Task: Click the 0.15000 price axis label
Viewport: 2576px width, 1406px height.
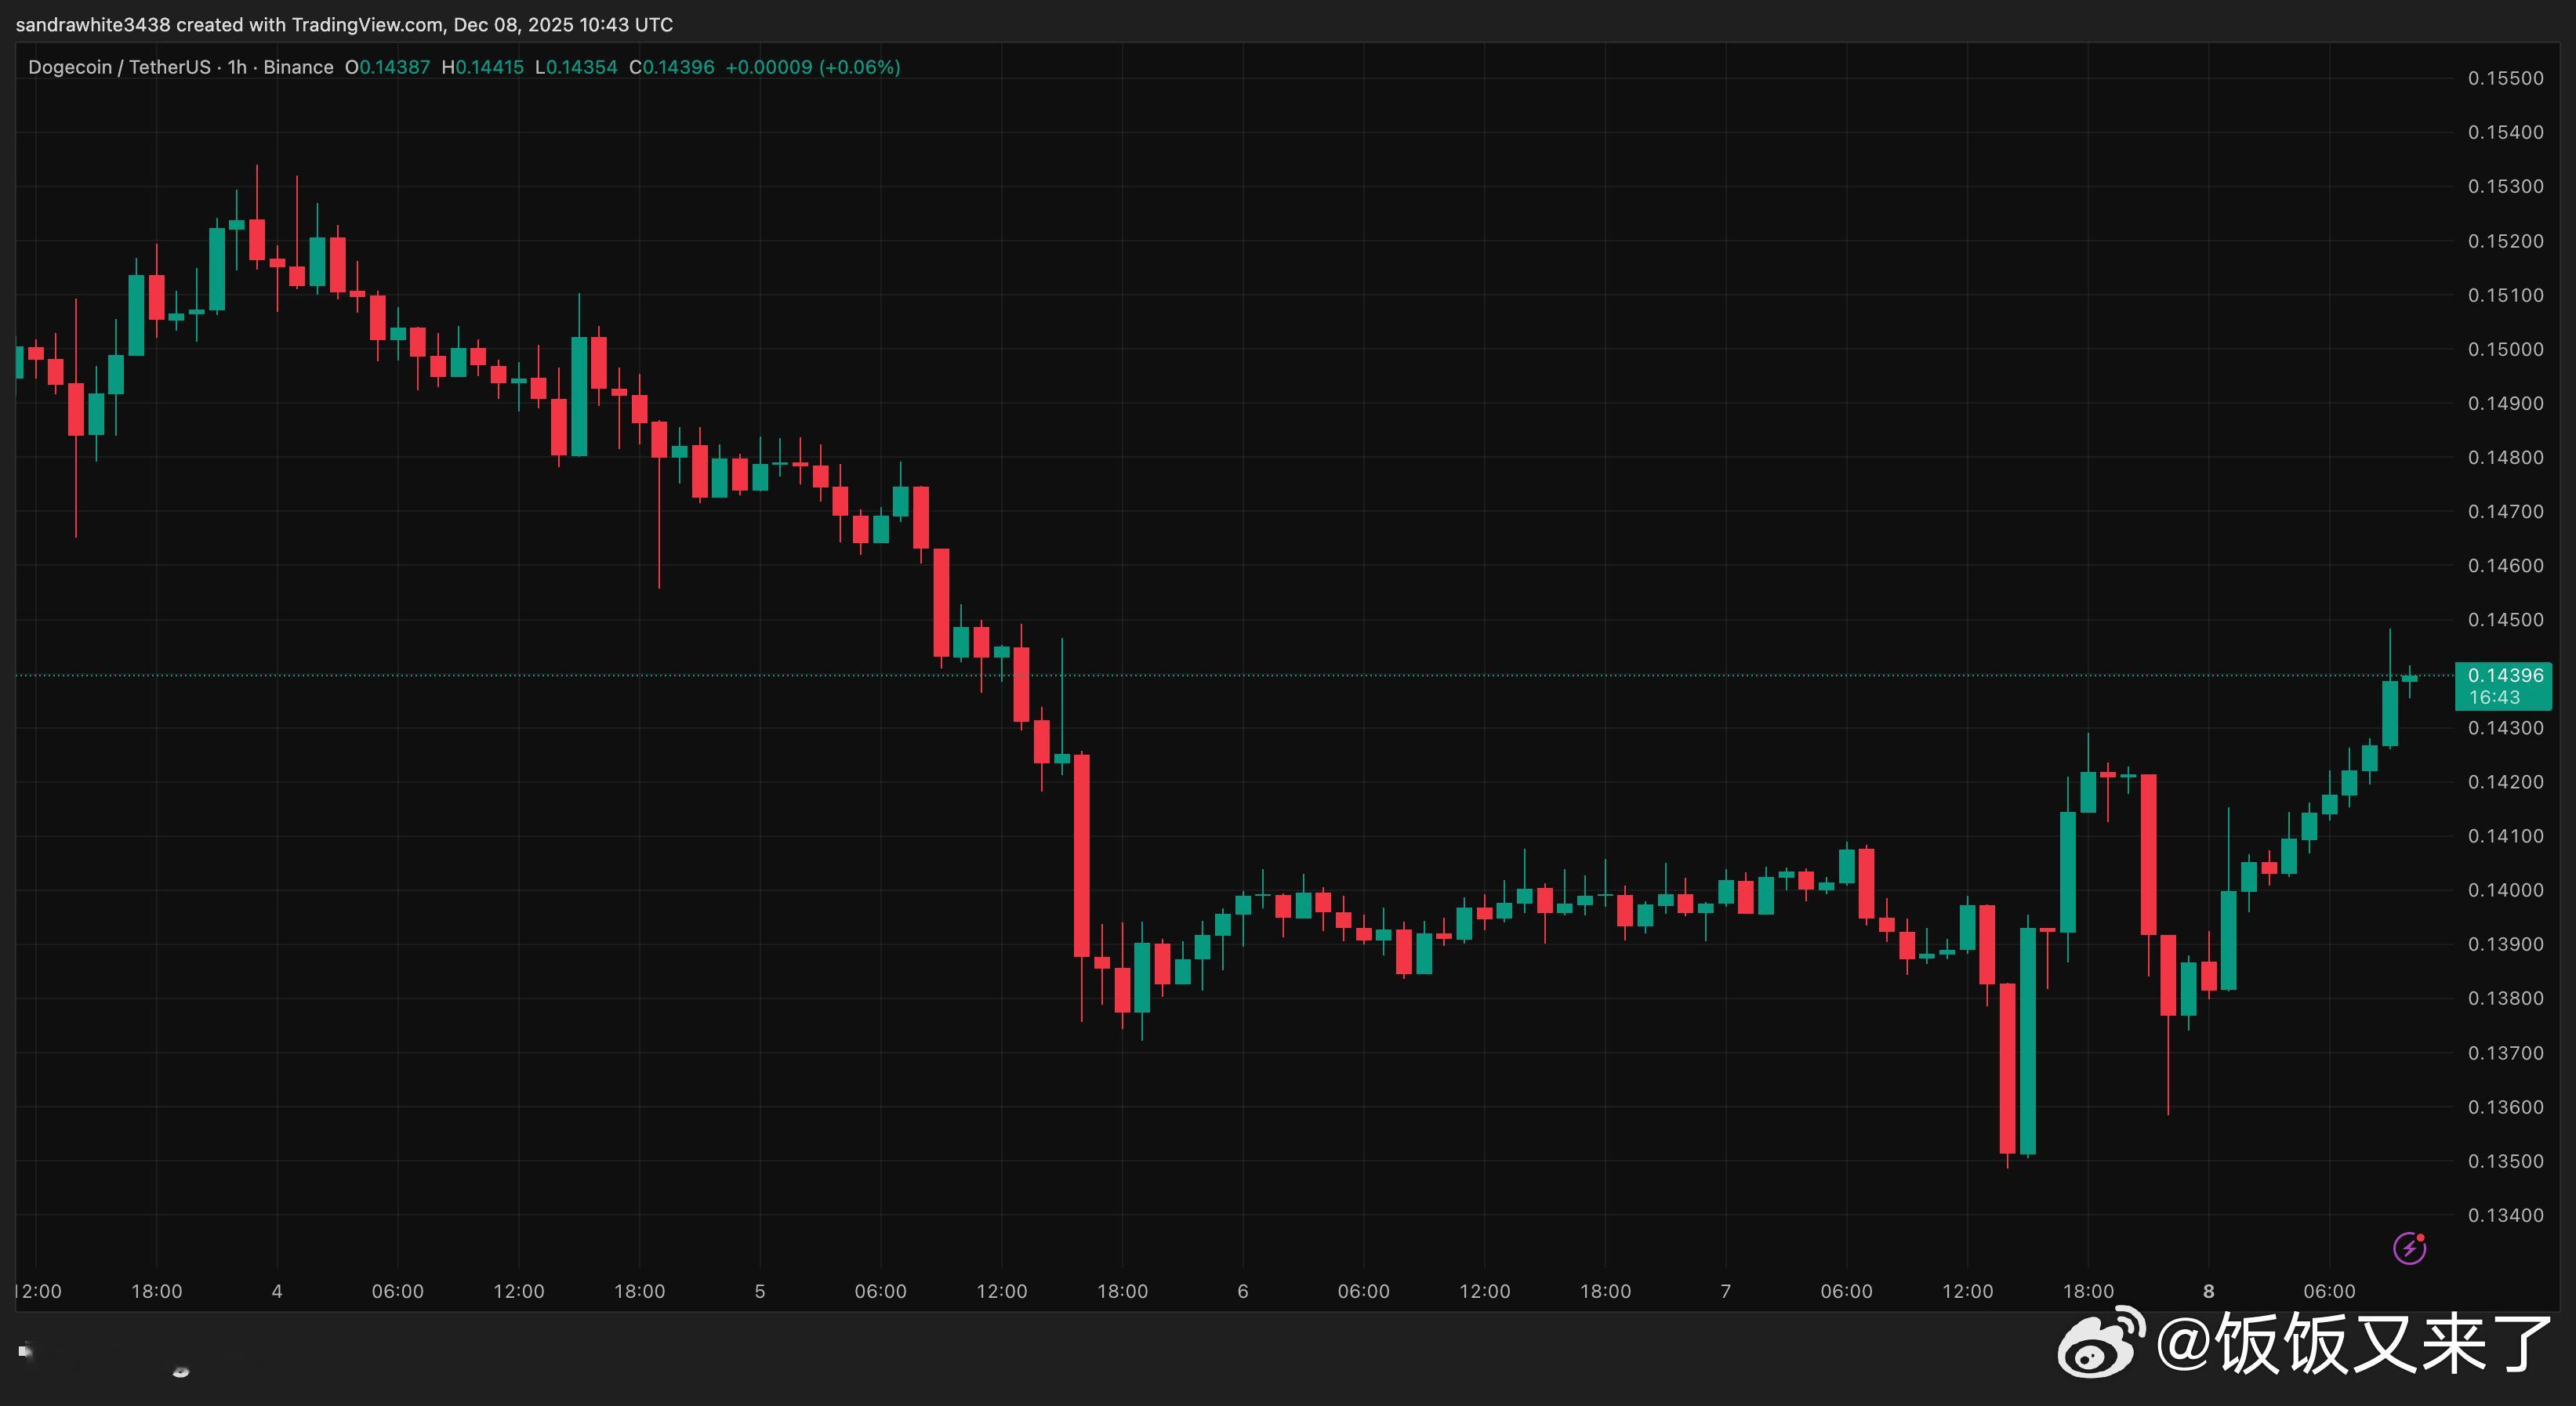Action: point(2505,349)
